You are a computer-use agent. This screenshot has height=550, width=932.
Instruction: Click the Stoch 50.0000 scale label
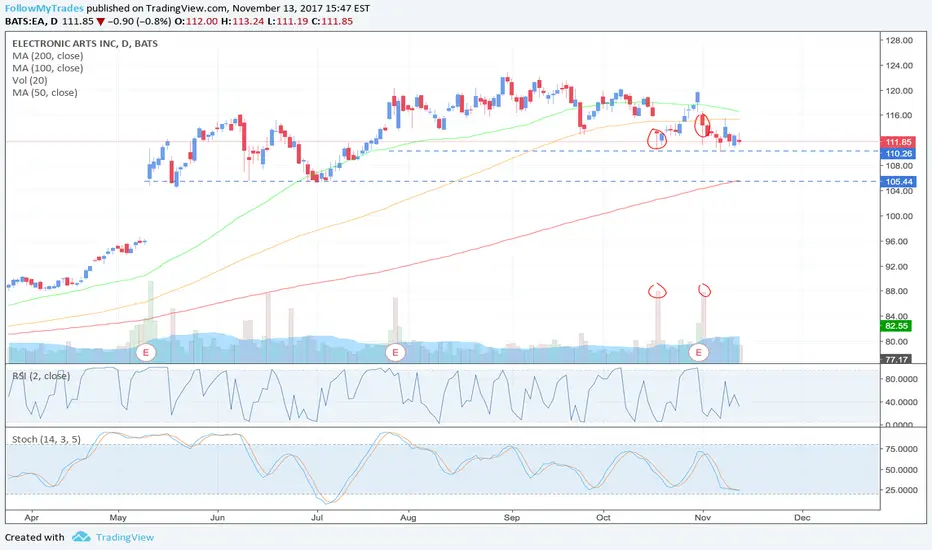(x=901, y=470)
